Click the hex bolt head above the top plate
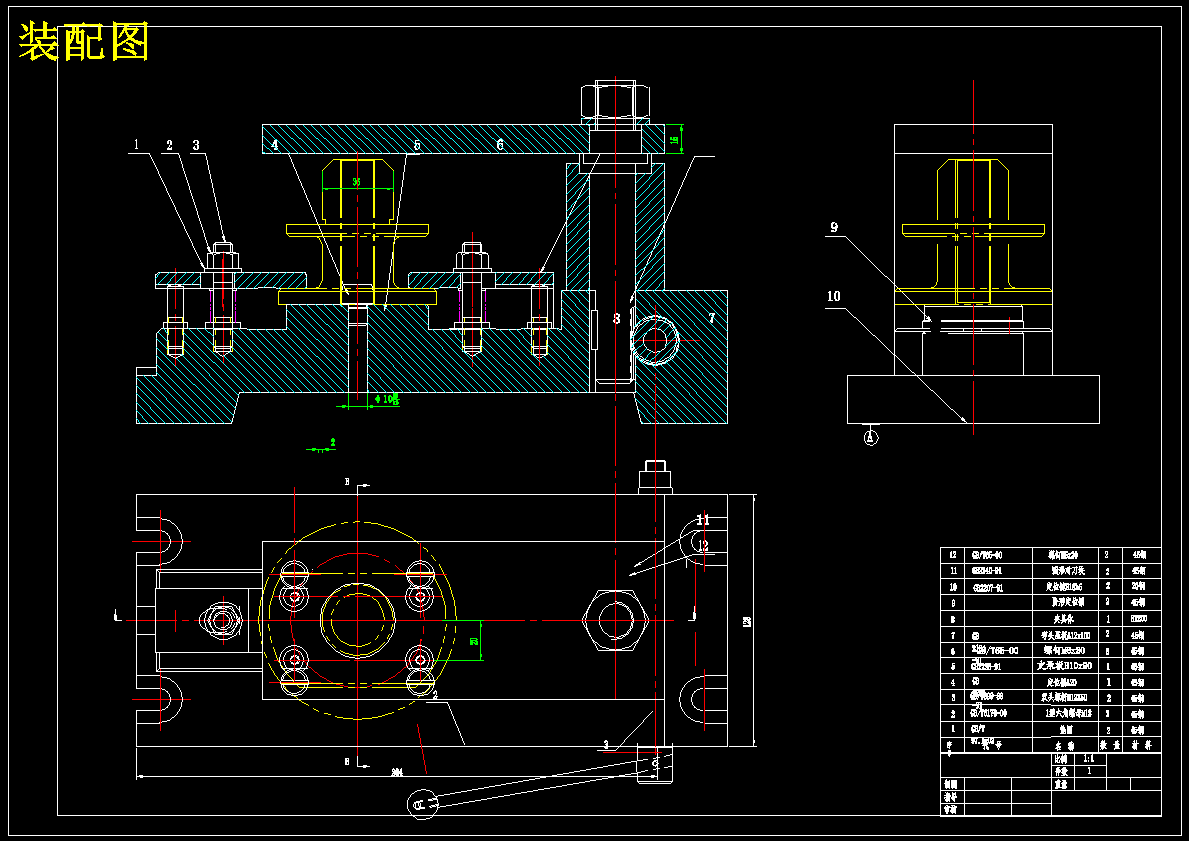 coord(616,100)
